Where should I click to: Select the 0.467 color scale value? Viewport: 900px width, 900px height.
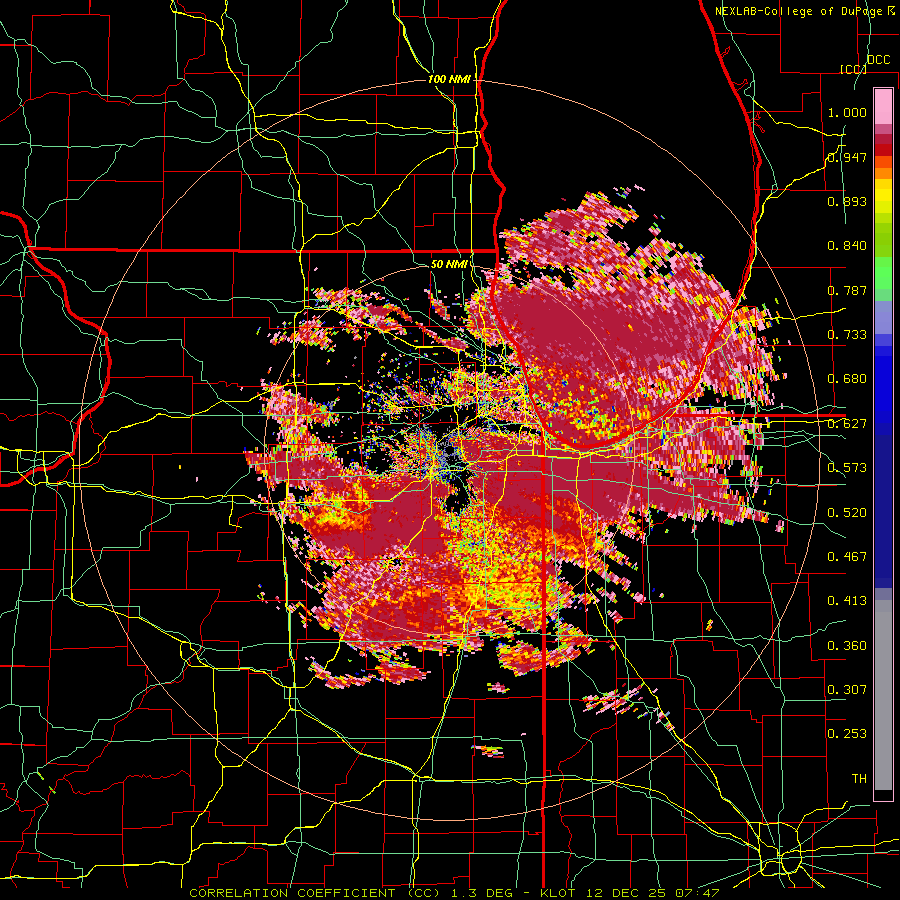(847, 557)
